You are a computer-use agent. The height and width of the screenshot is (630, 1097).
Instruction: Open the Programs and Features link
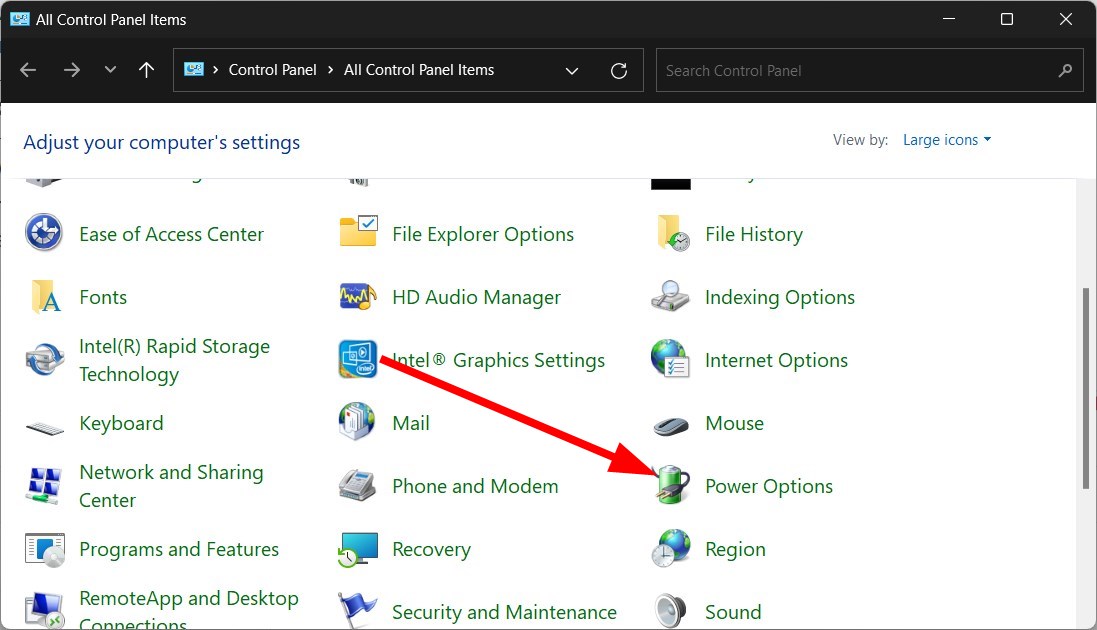[x=179, y=549]
